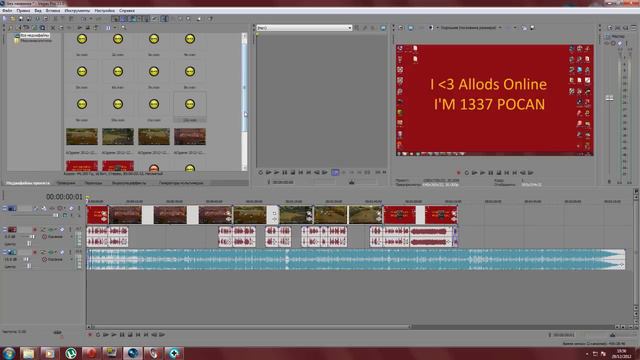The width and height of the screenshot is (640, 360).
Task: Open the Файл menu
Action: point(7,11)
